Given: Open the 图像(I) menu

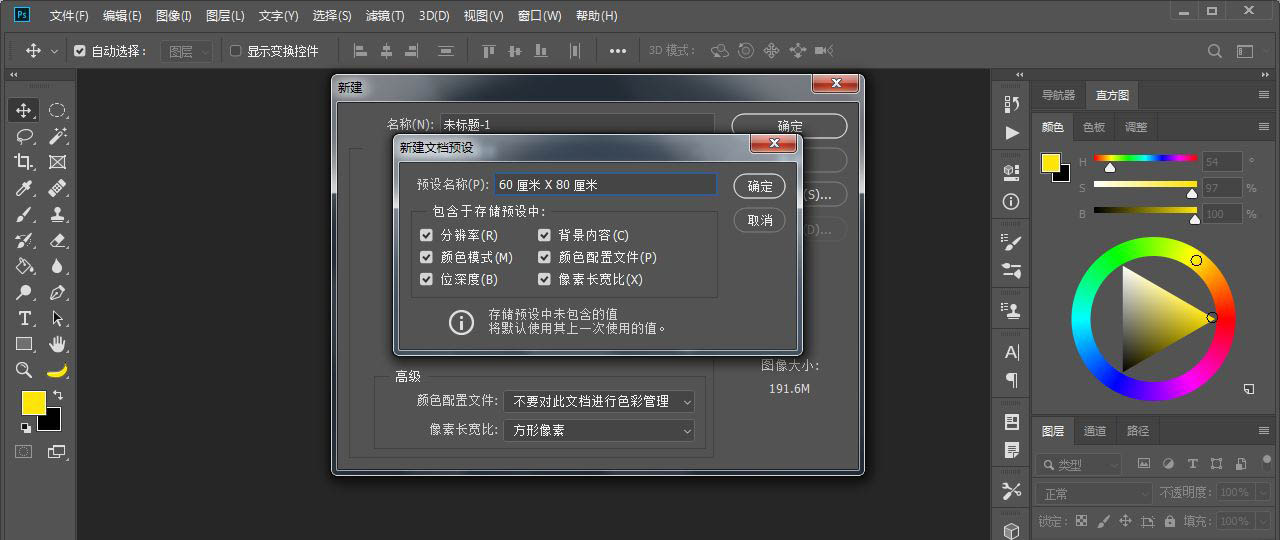Looking at the screenshot, I should click(173, 16).
